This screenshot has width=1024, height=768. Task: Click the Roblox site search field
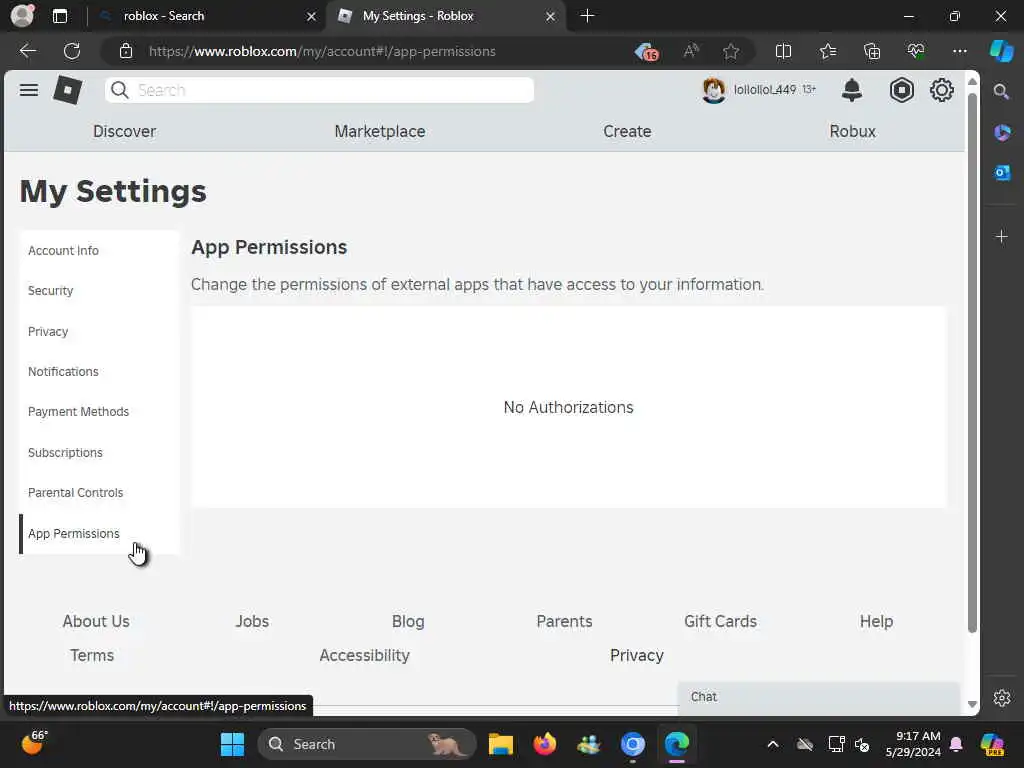pos(319,90)
